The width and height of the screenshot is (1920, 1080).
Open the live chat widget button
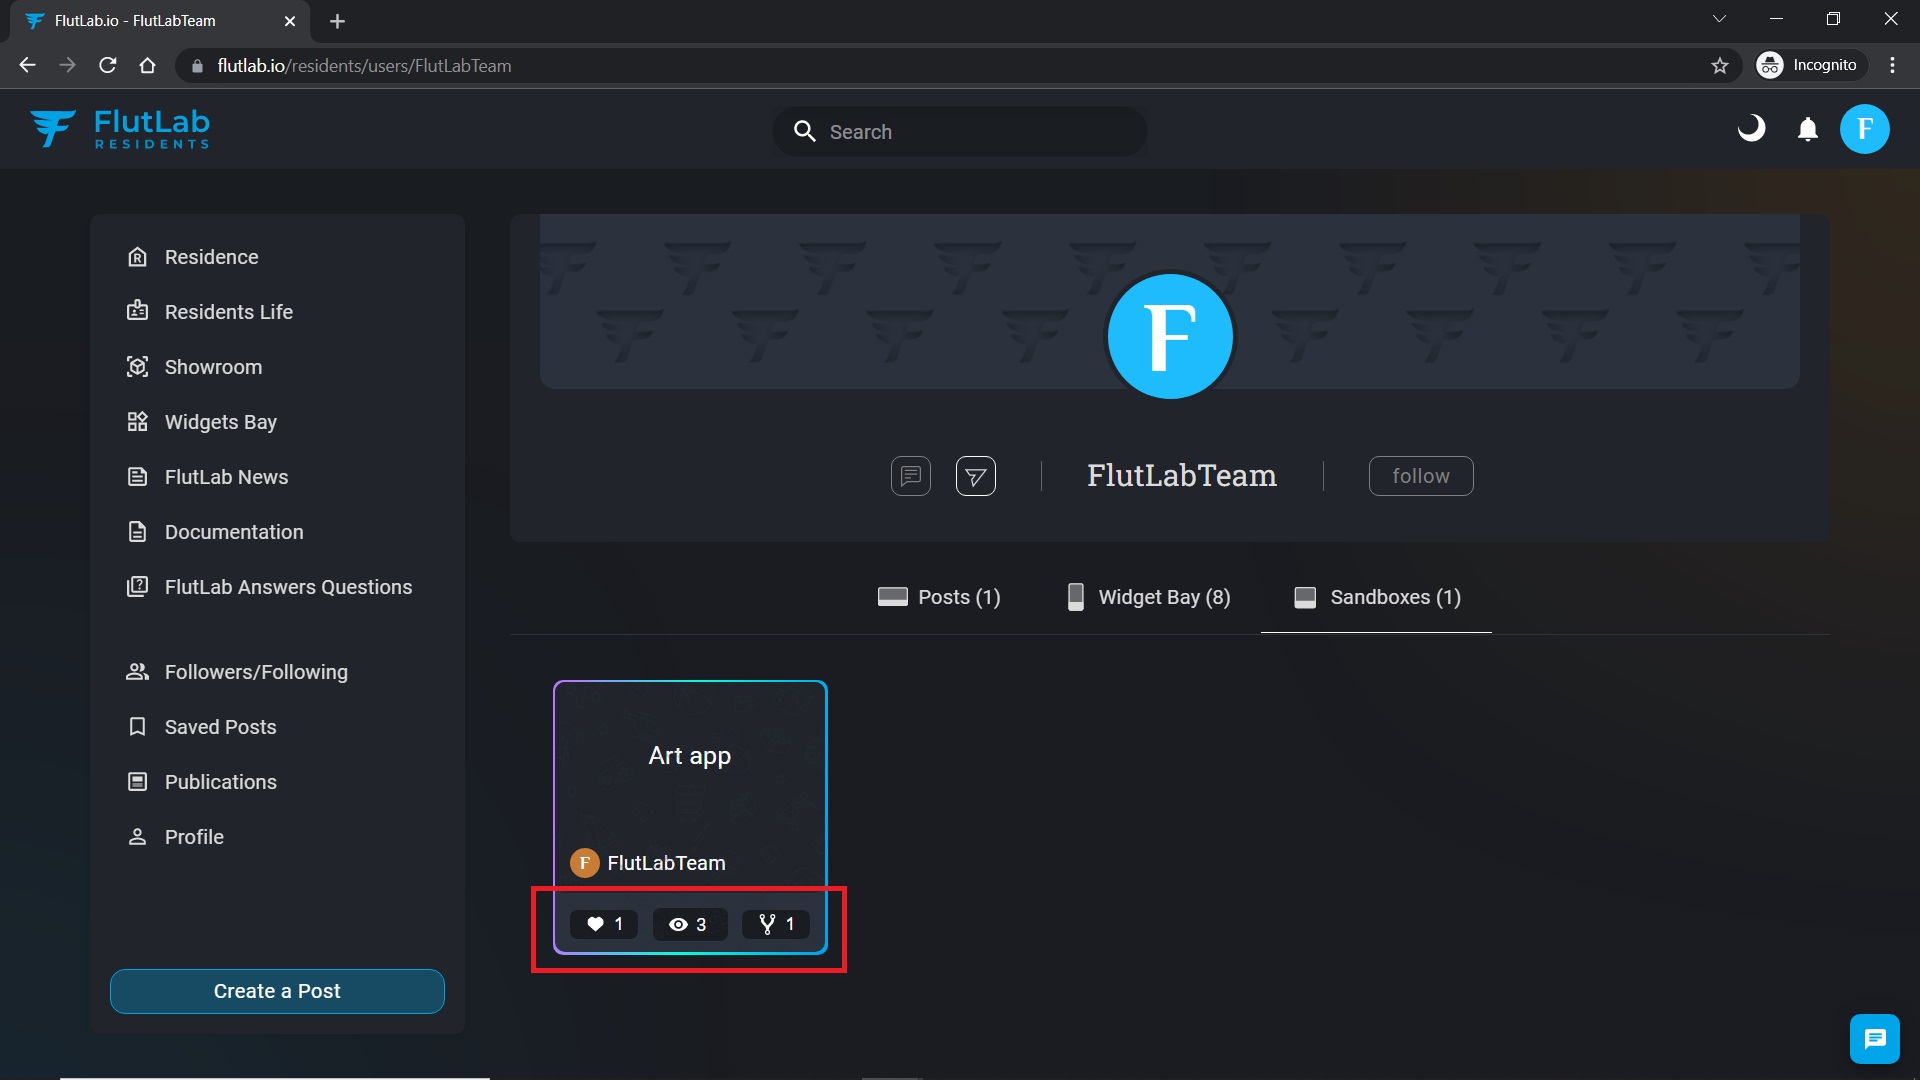(x=1875, y=1039)
